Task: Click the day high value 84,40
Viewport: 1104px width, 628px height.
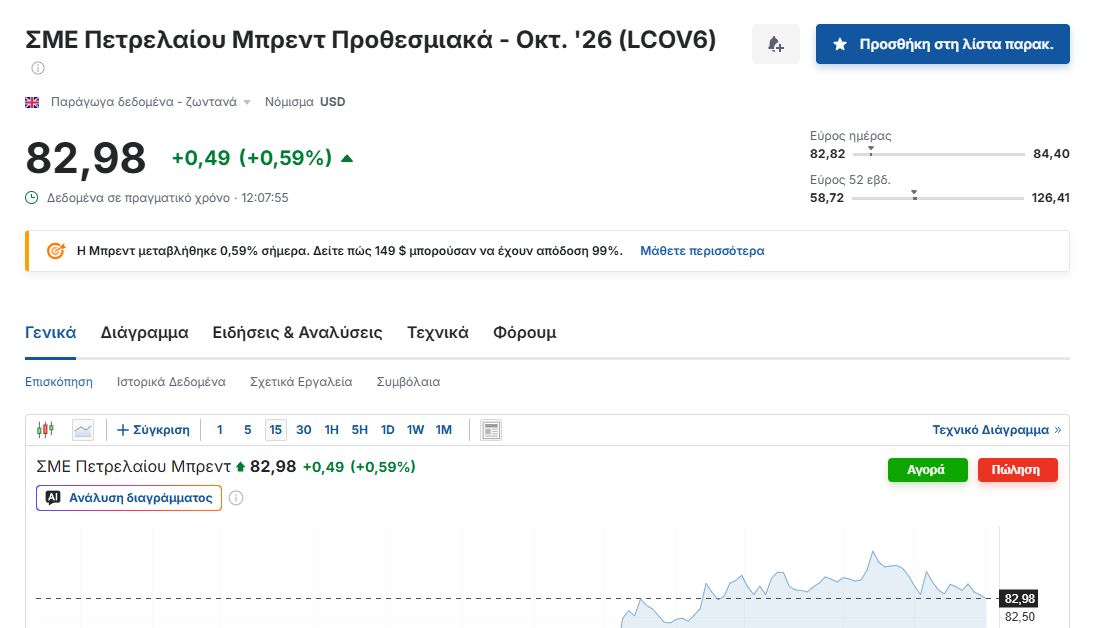Action: point(1051,153)
